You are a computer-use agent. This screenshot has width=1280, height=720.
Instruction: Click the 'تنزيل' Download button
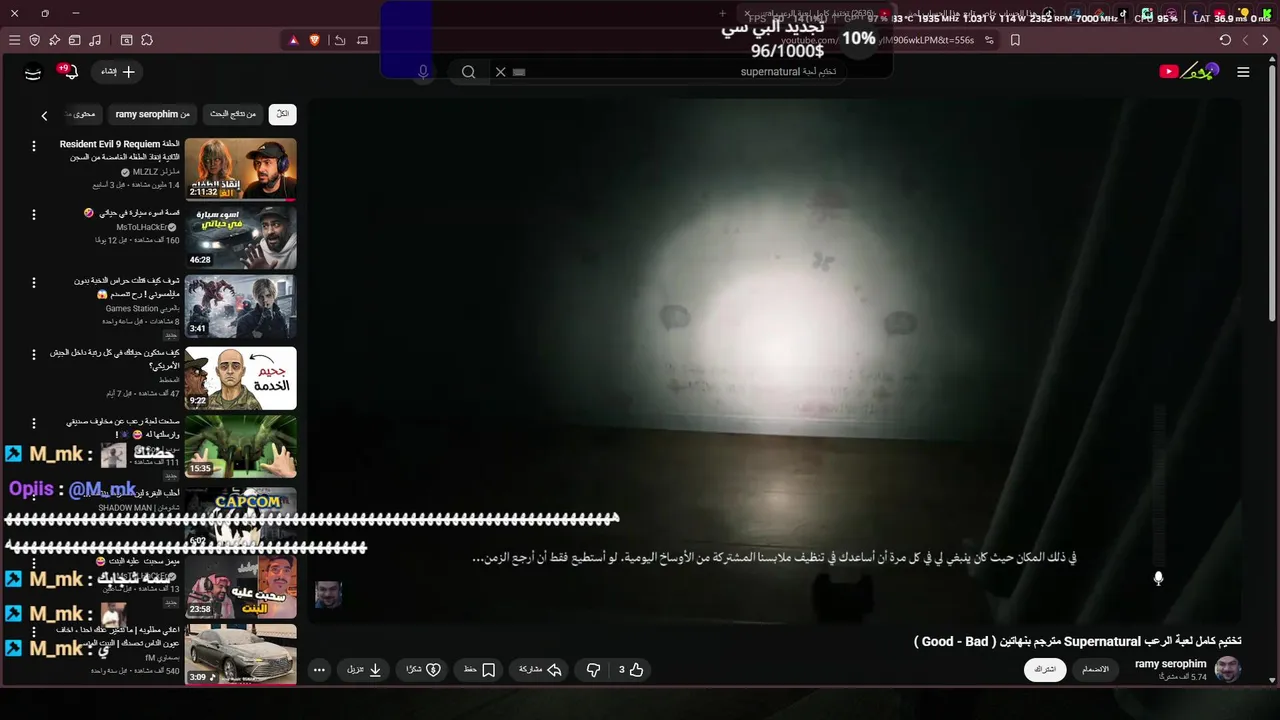click(364, 670)
